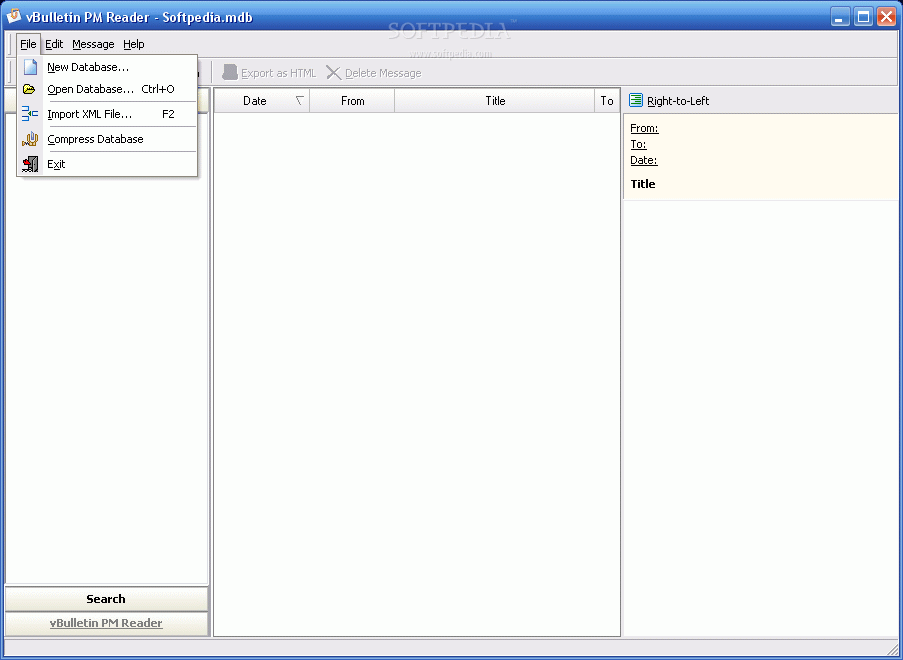Close the vBulletin PM Reader window
Viewport: 903px width, 660px height.
click(886, 17)
